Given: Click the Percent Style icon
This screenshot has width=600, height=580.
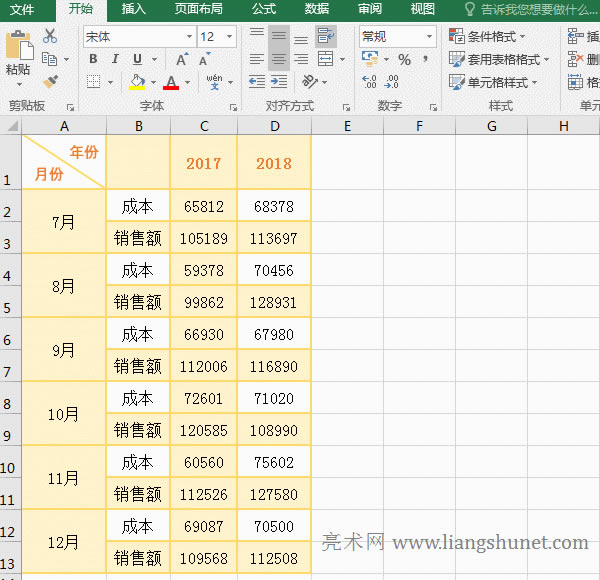Looking at the screenshot, I should 404,60.
